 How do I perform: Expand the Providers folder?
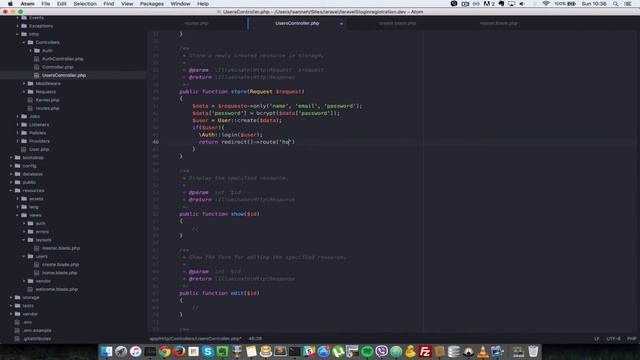17,141
